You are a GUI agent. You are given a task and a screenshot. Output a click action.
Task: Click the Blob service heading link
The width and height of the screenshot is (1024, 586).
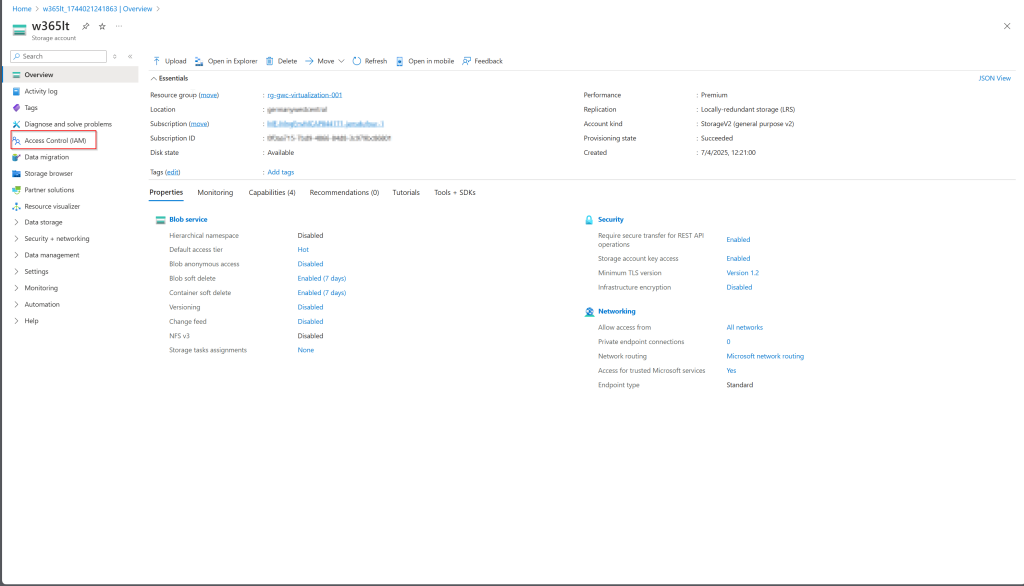[188, 220]
